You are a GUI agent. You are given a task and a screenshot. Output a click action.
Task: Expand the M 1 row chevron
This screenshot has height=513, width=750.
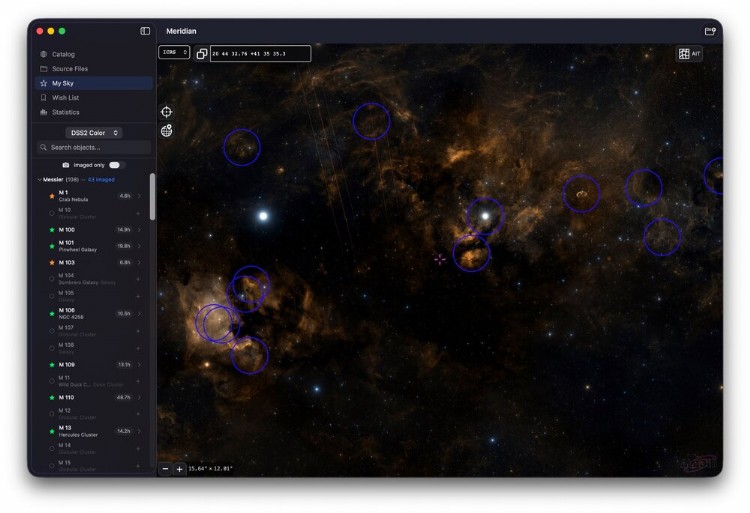[x=139, y=196]
